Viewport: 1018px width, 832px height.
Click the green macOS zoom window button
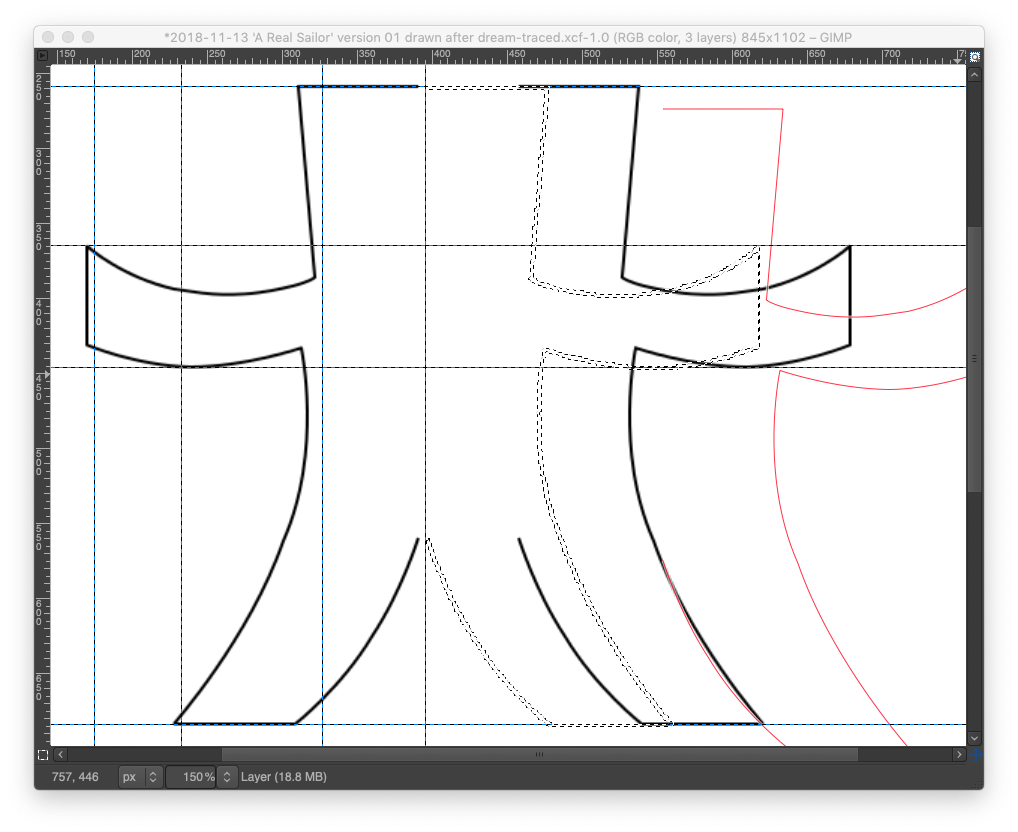(x=88, y=36)
